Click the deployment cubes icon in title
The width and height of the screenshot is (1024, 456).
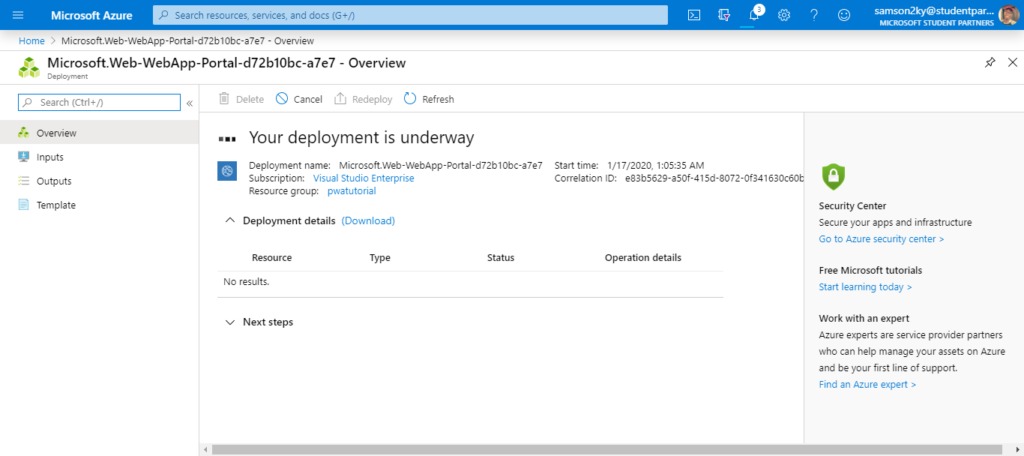(x=29, y=67)
